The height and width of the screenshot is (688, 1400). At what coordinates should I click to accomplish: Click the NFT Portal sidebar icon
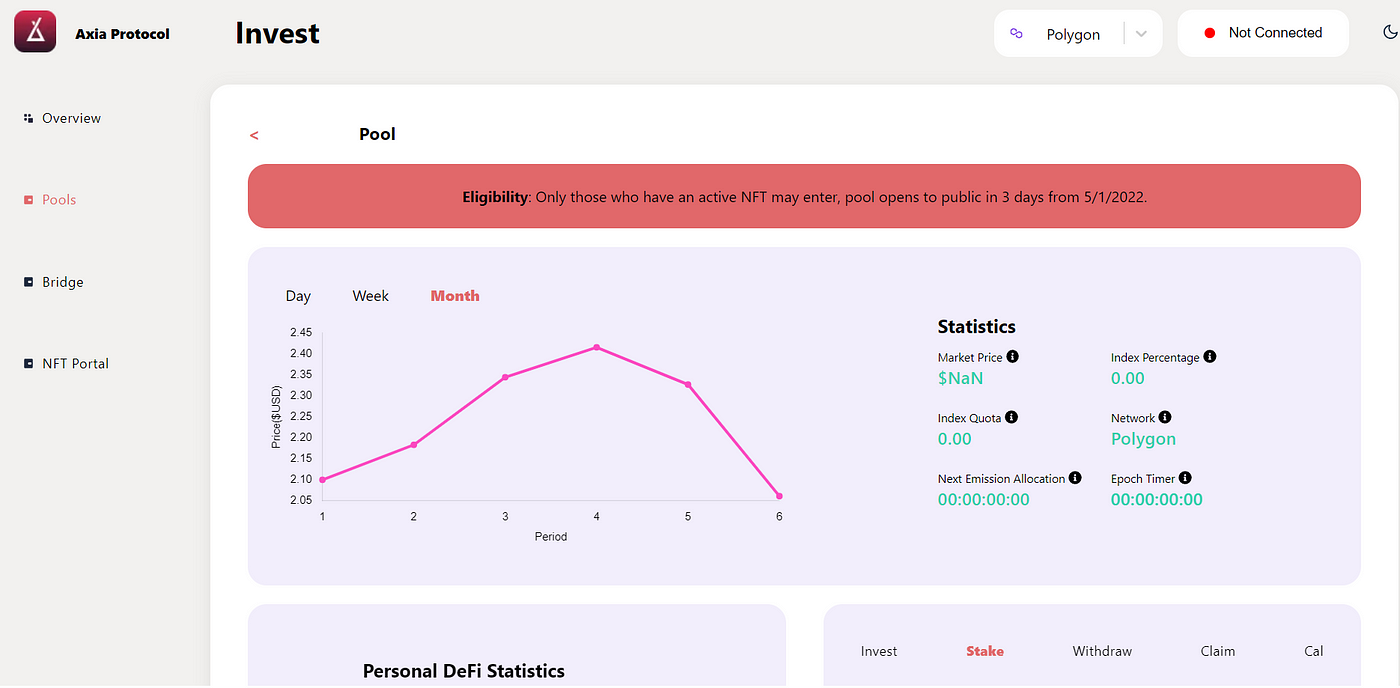coord(28,364)
